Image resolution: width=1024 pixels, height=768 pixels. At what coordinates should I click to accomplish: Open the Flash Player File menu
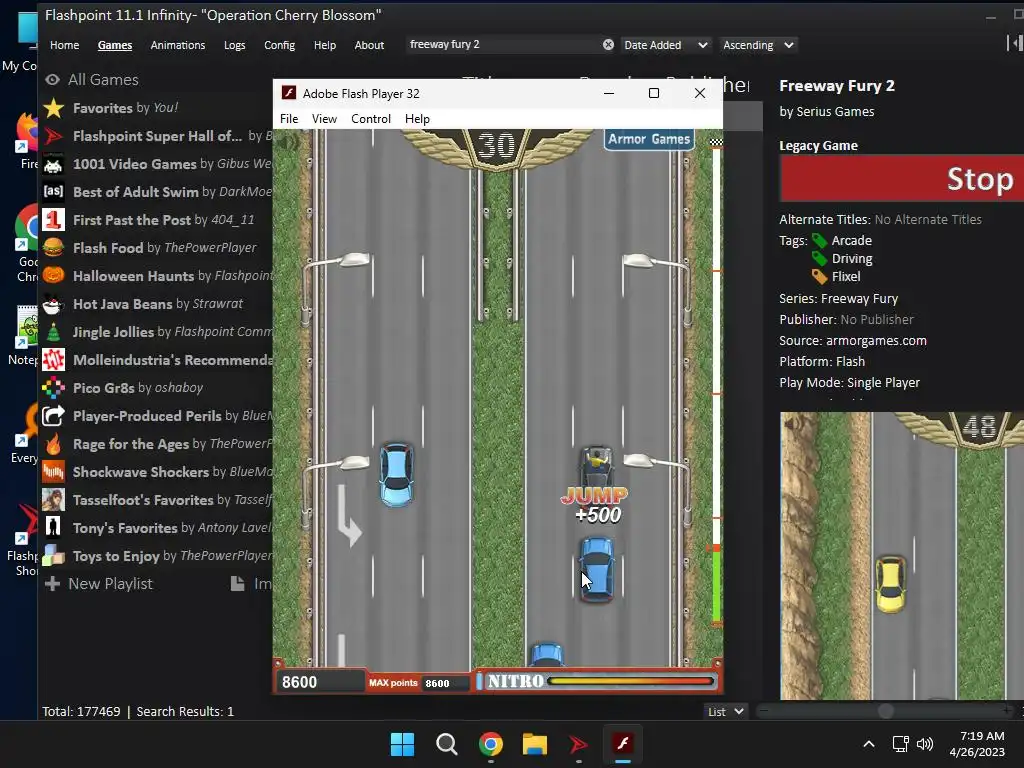[x=289, y=119]
